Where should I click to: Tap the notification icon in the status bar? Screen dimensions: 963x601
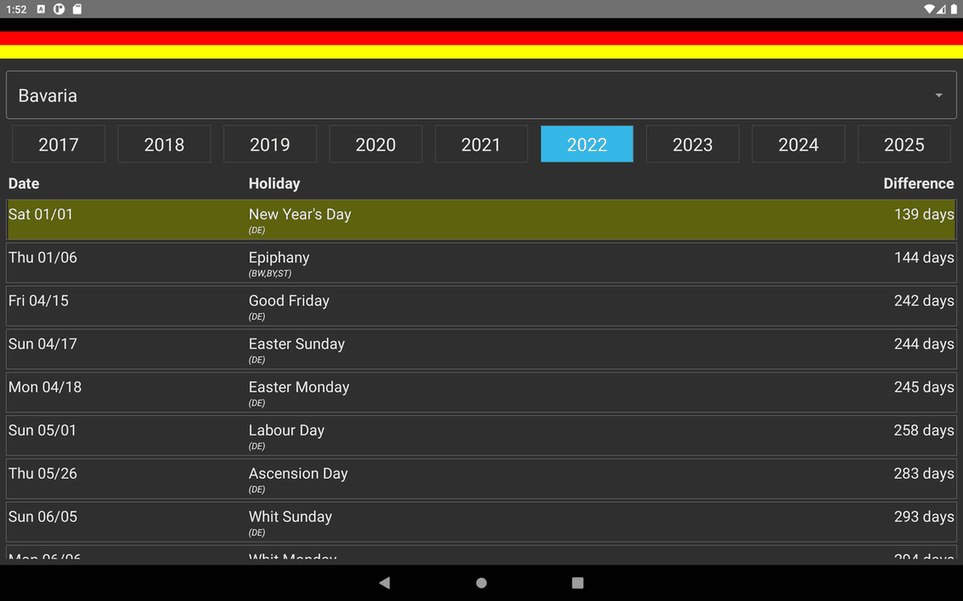point(41,9)
